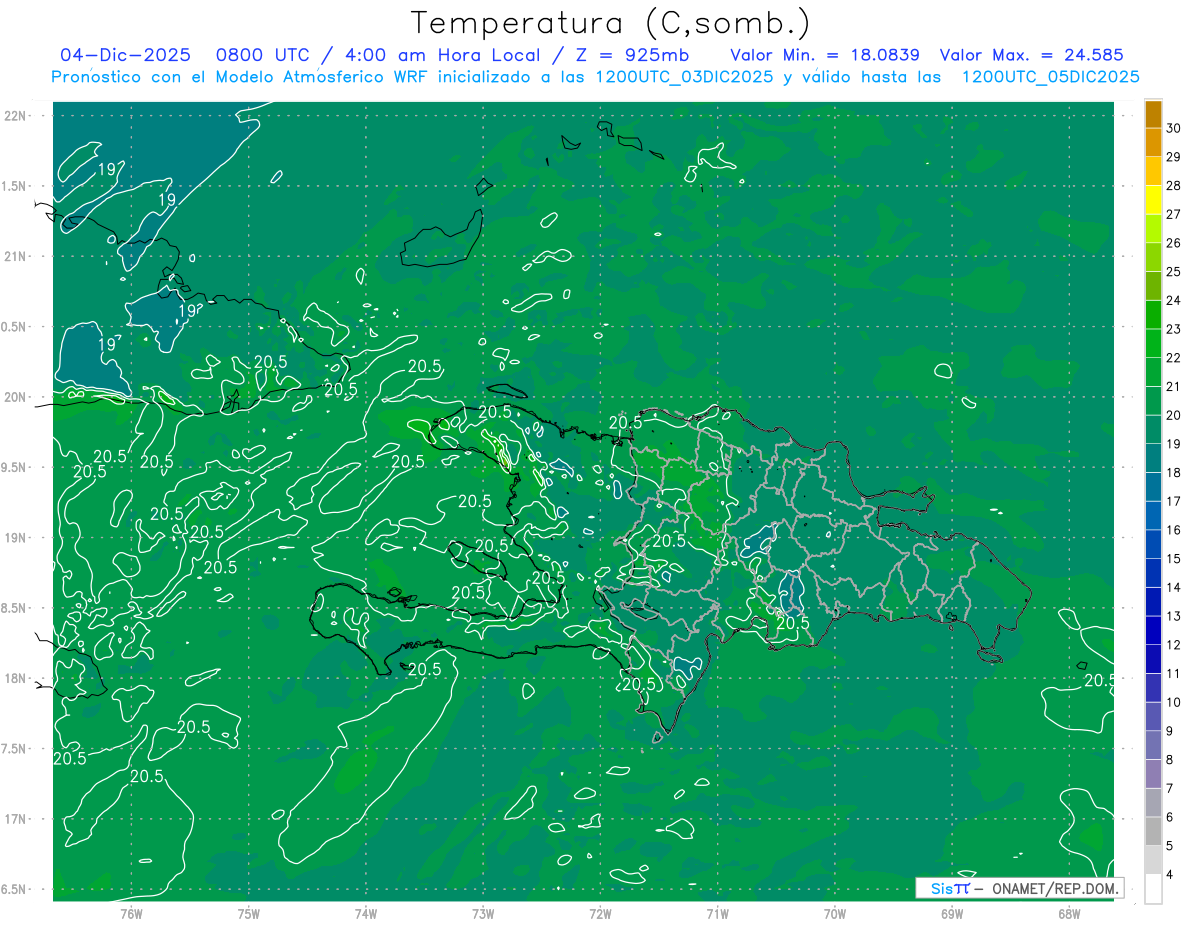Select the 'Z = 925mb' level text
The height and width of the screenshot is (927, 1200).
[634, 55]
